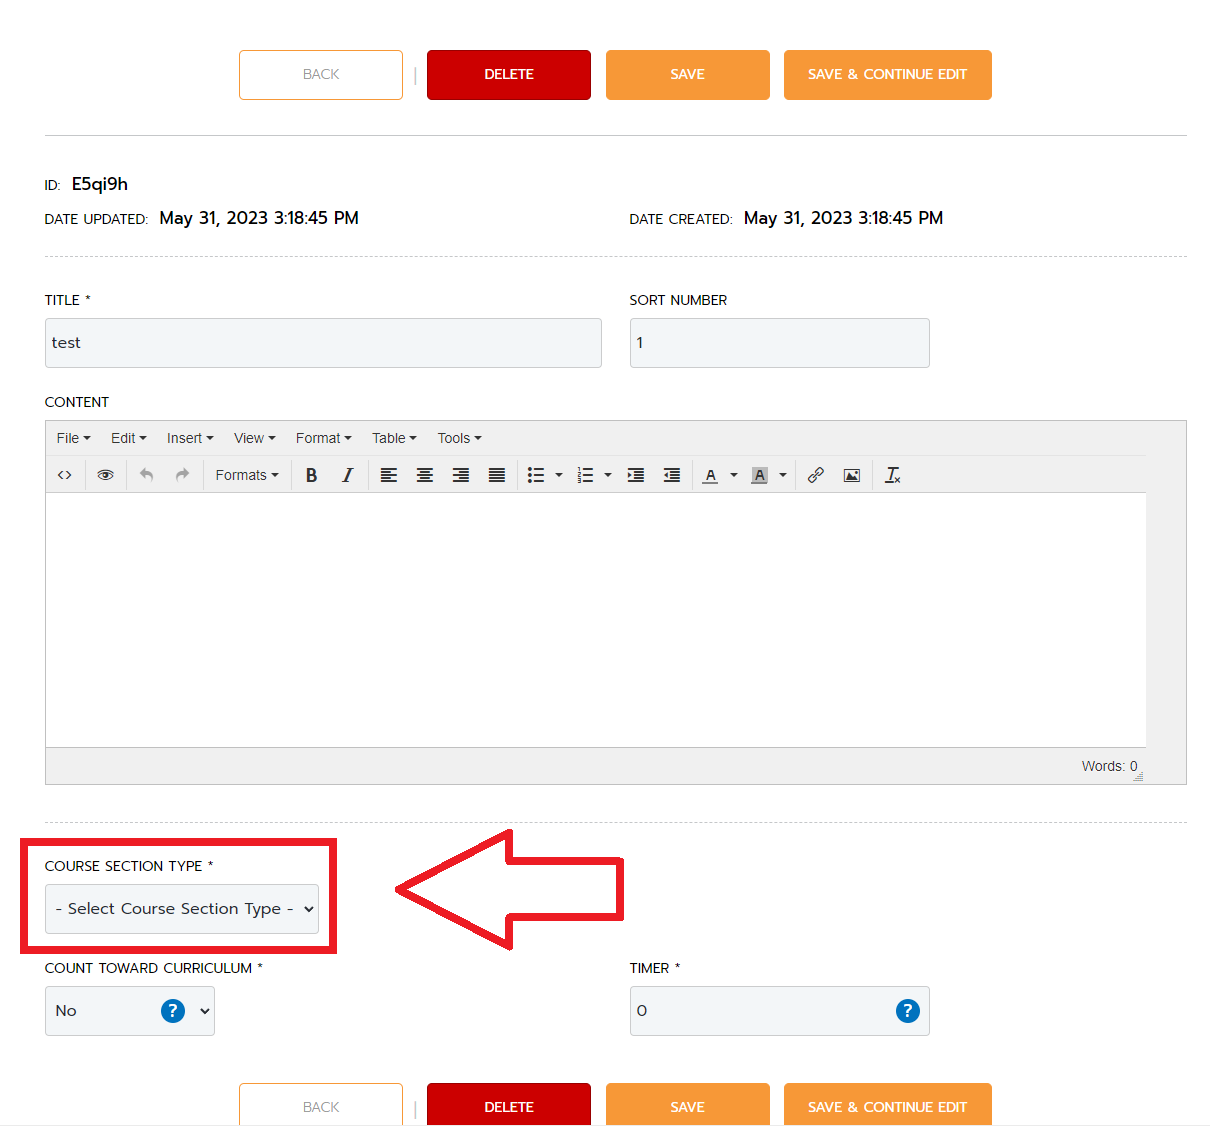
Task: Toggle the editor preview eye icon
Action: point(105,474)
